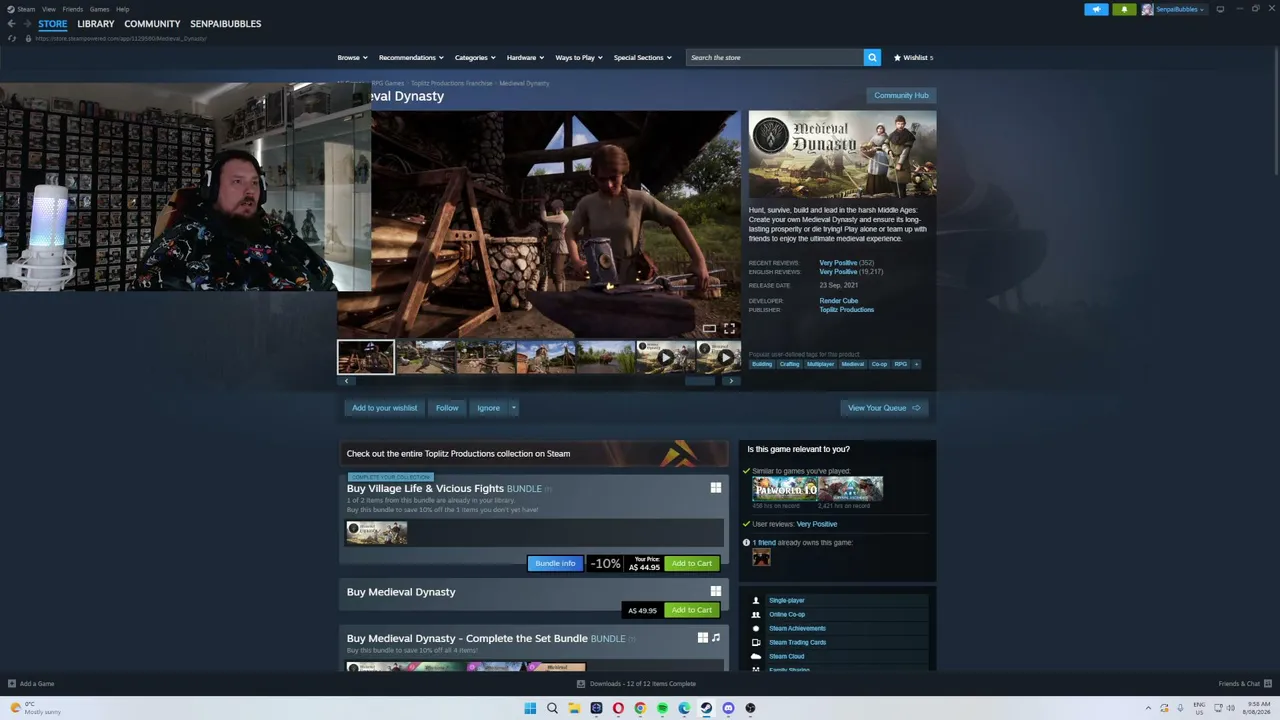Click the Toplitz Productions collection banner
Screen dimensions: 1280x720
(x=534, y=454)
